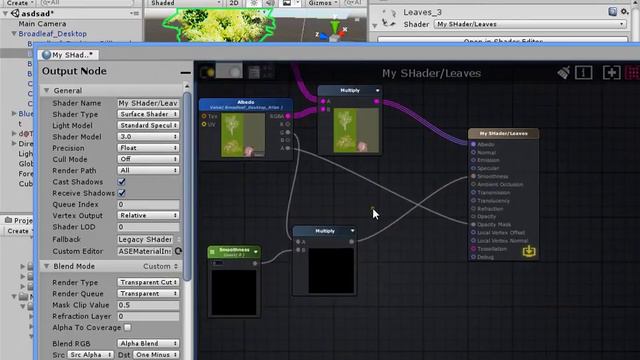Screen dimensions: 640x360
Task: Open the Shader Type dropdown
Action: coord(148,114)
